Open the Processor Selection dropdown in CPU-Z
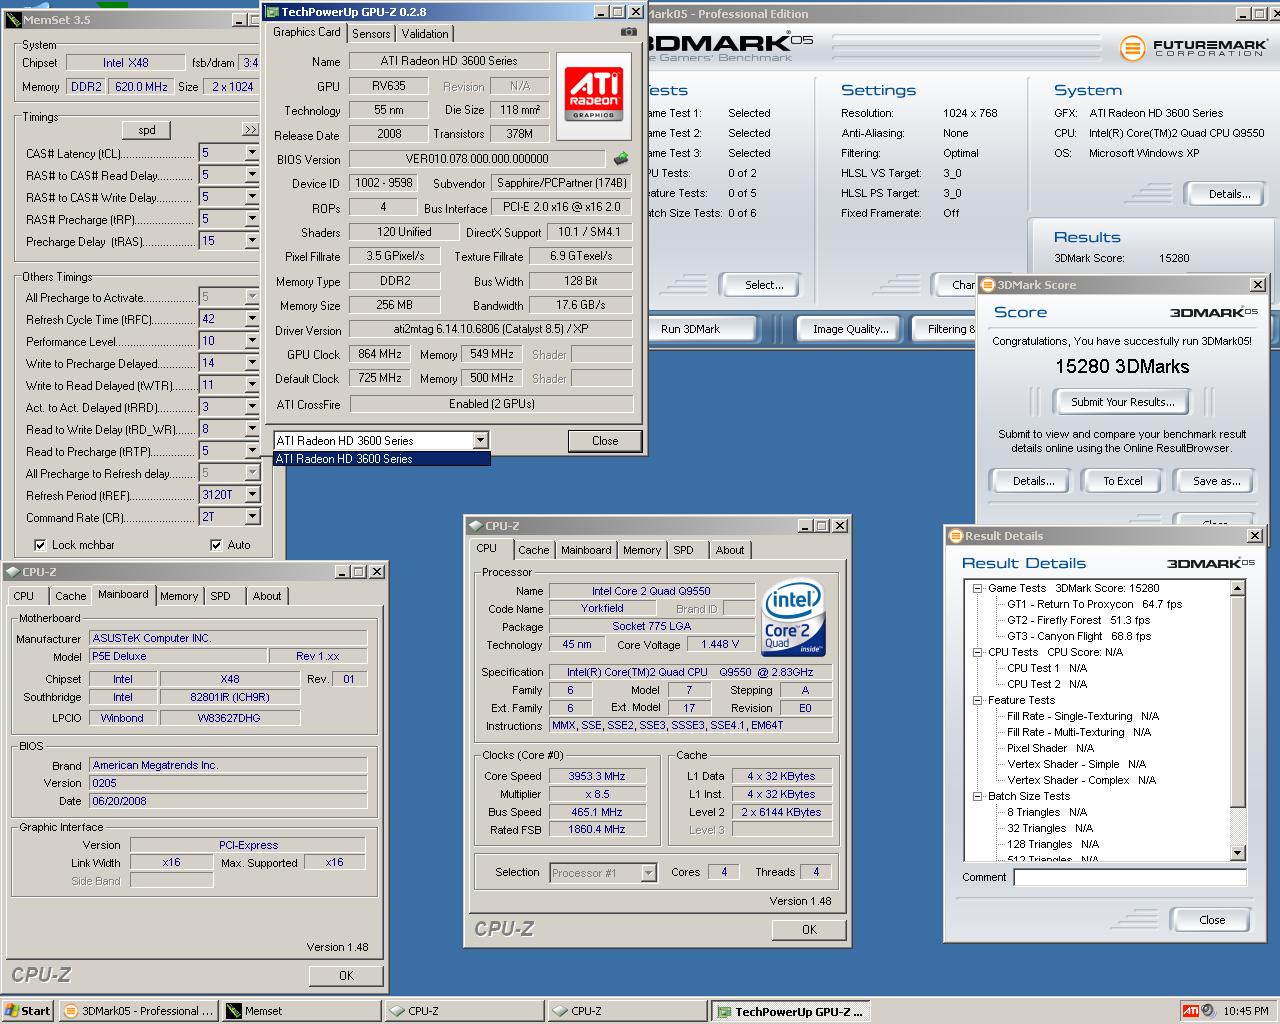This screenshot has height=1024, width=1280. [648, 873]
